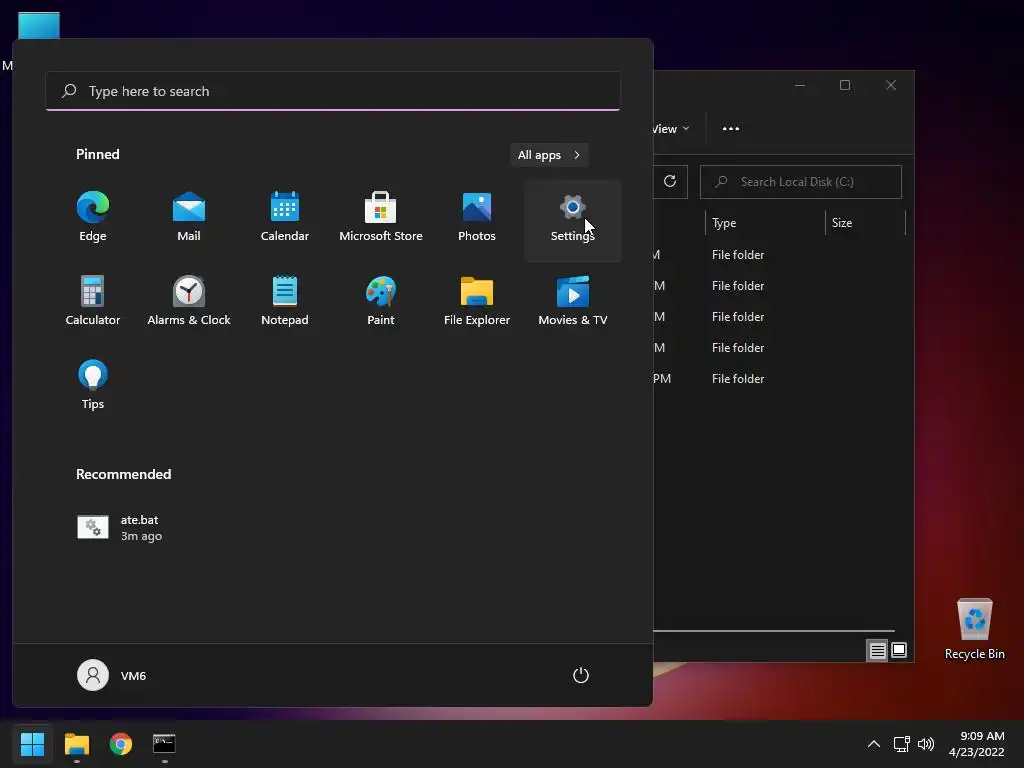Click Search Local Disk (C:) field

click(x=801, y=182)
